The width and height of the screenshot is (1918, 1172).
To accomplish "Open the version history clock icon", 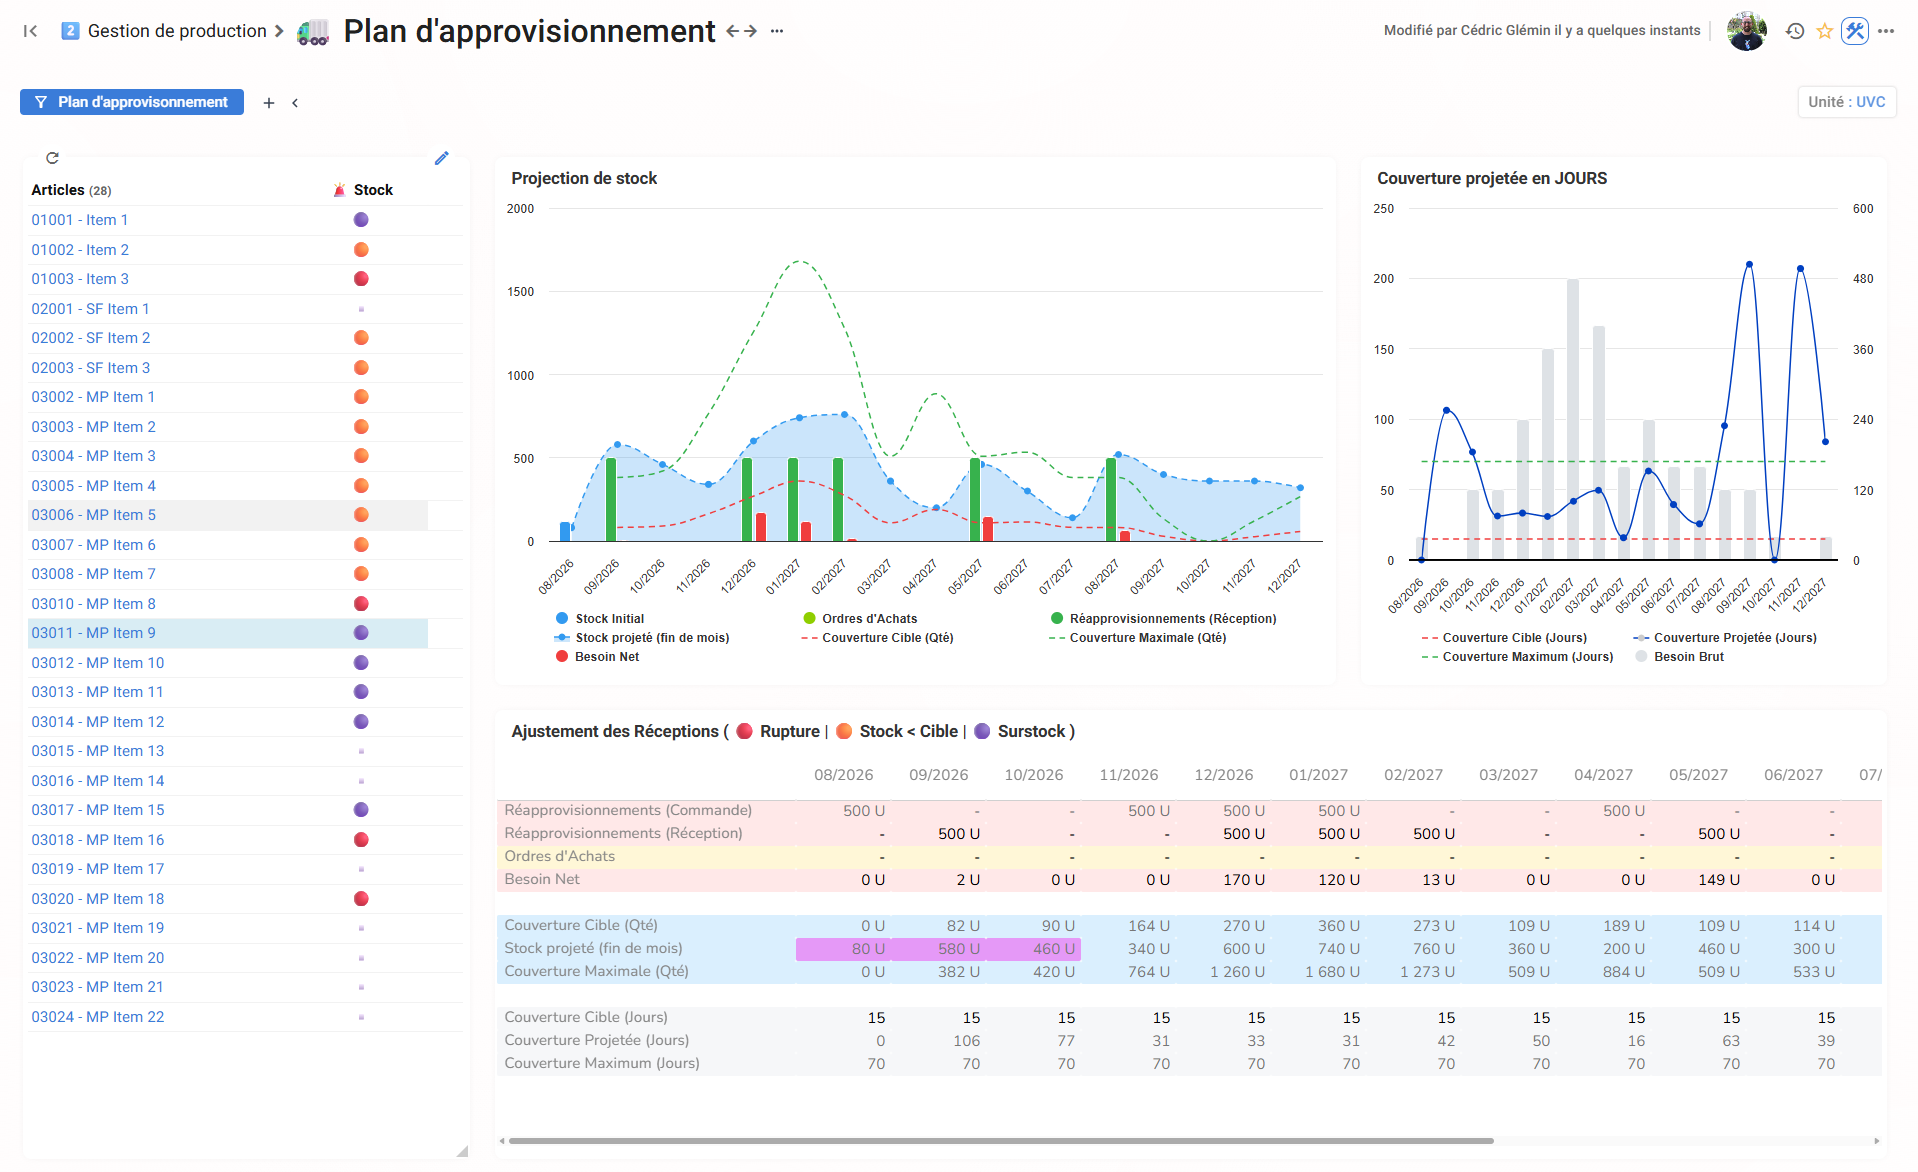I will point(1795,31).
